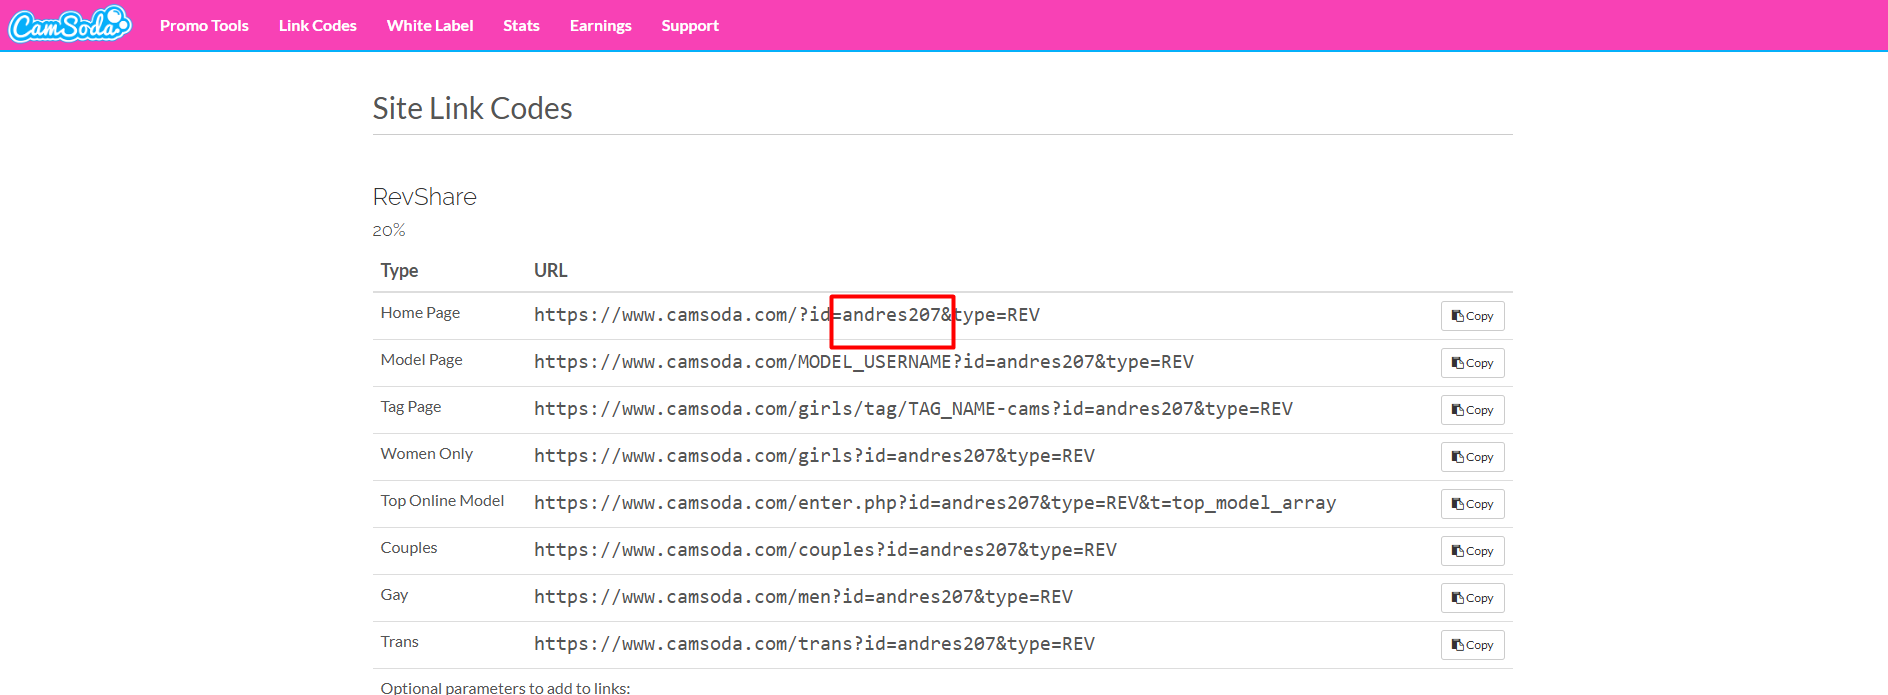Copy the Home Page link
The width and height of the screenshot is (1888, 695).
pos(1472,316)
